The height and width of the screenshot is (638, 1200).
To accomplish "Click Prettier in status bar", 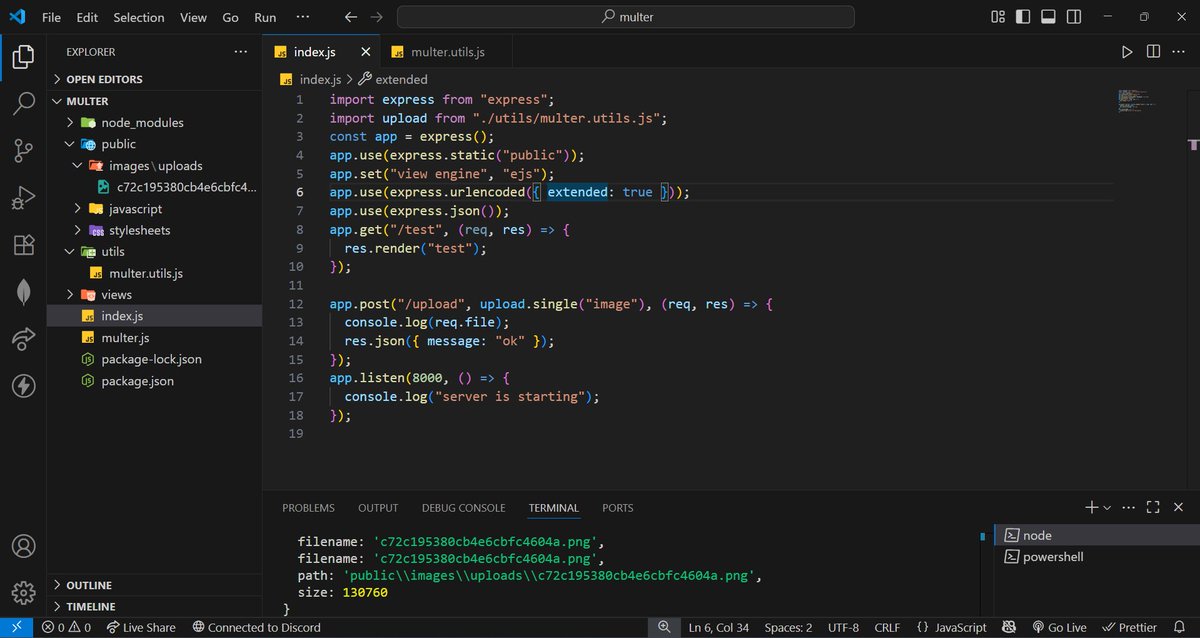I will [x=1128, y=627].
